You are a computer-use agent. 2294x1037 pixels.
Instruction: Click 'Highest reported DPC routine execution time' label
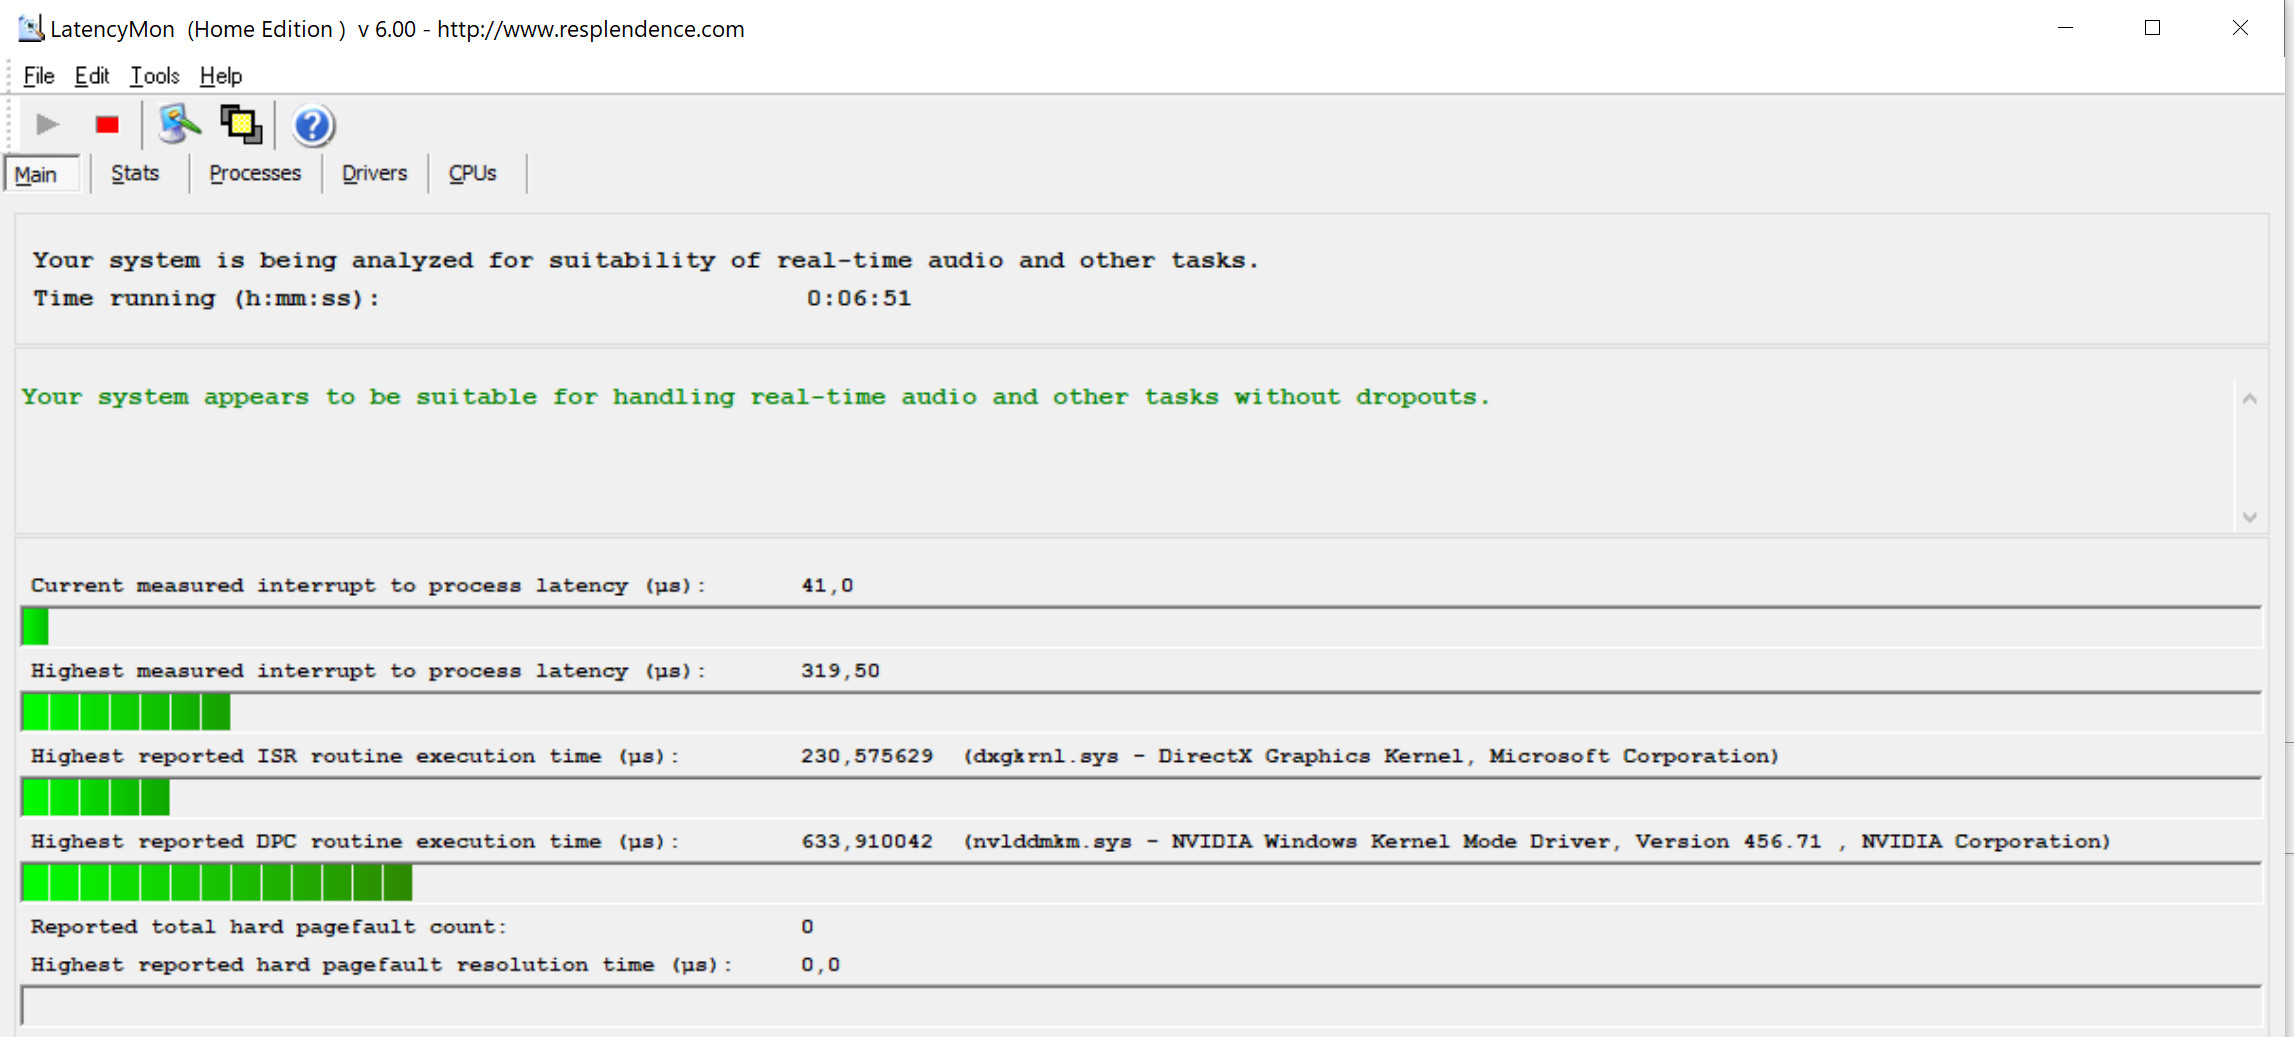(355, 841)
